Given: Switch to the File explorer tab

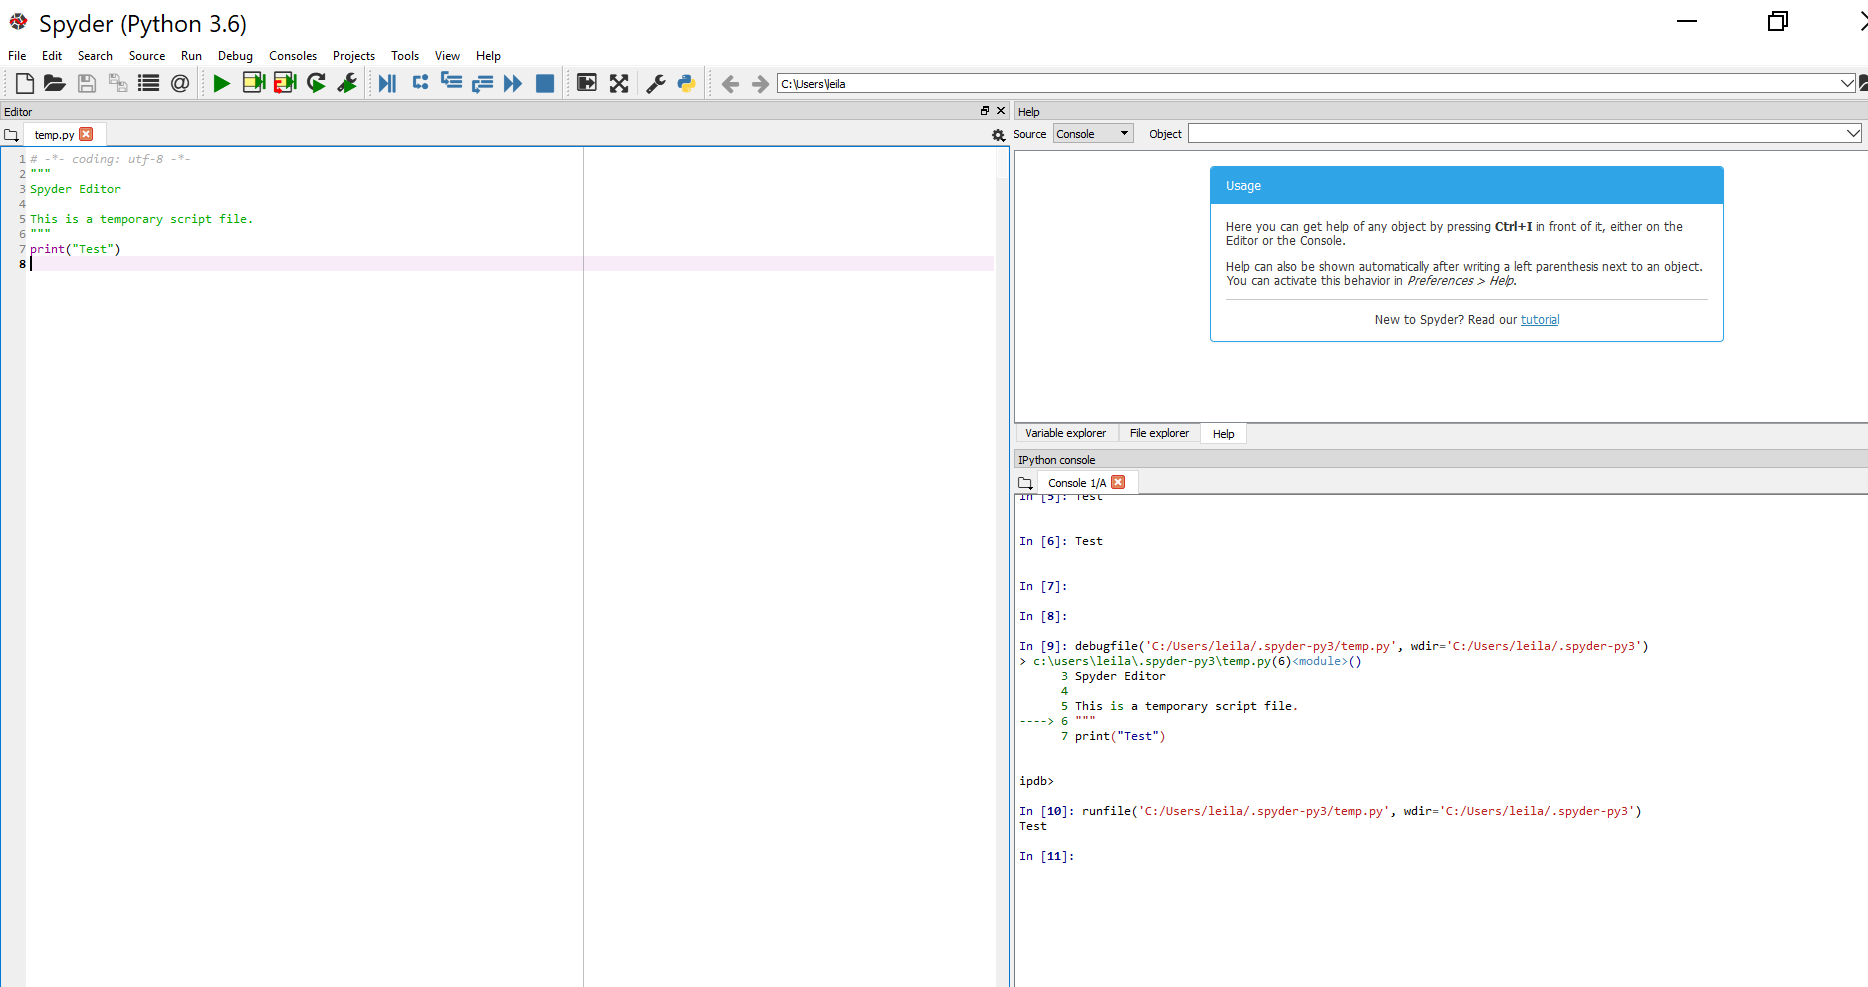Looking at the screenshot, I should point(1159,434).
